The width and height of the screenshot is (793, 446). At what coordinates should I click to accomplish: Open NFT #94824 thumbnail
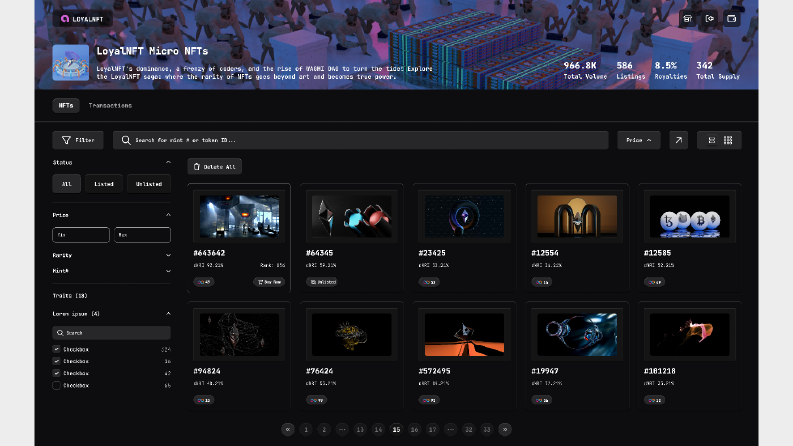[x=239, y=334]
